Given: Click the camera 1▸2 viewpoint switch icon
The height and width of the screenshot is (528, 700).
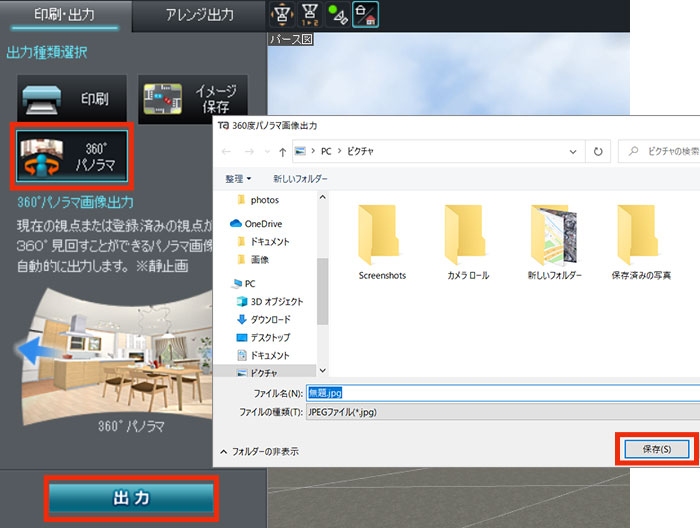Looking at the screenshot, I should tap(310, 15).
